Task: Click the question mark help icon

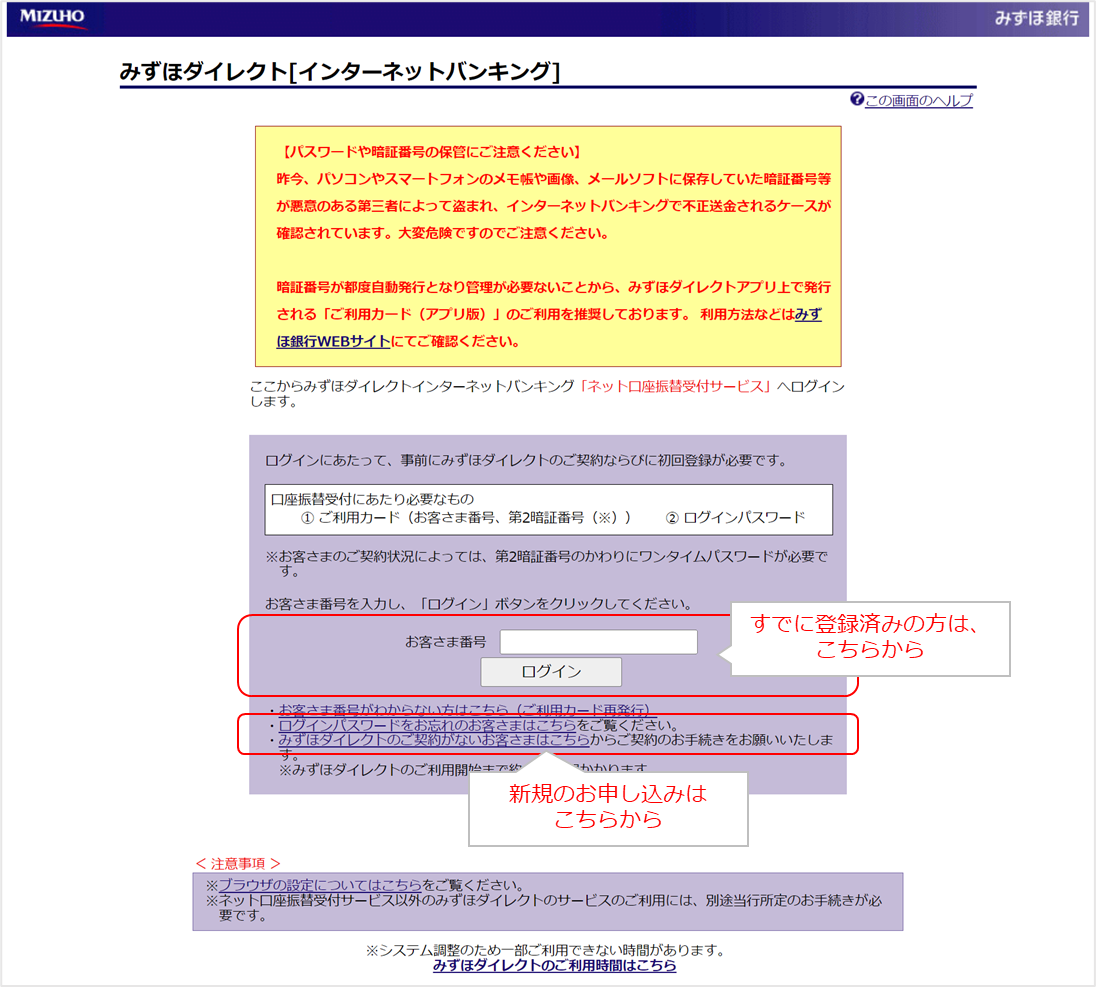Action: 856,99
